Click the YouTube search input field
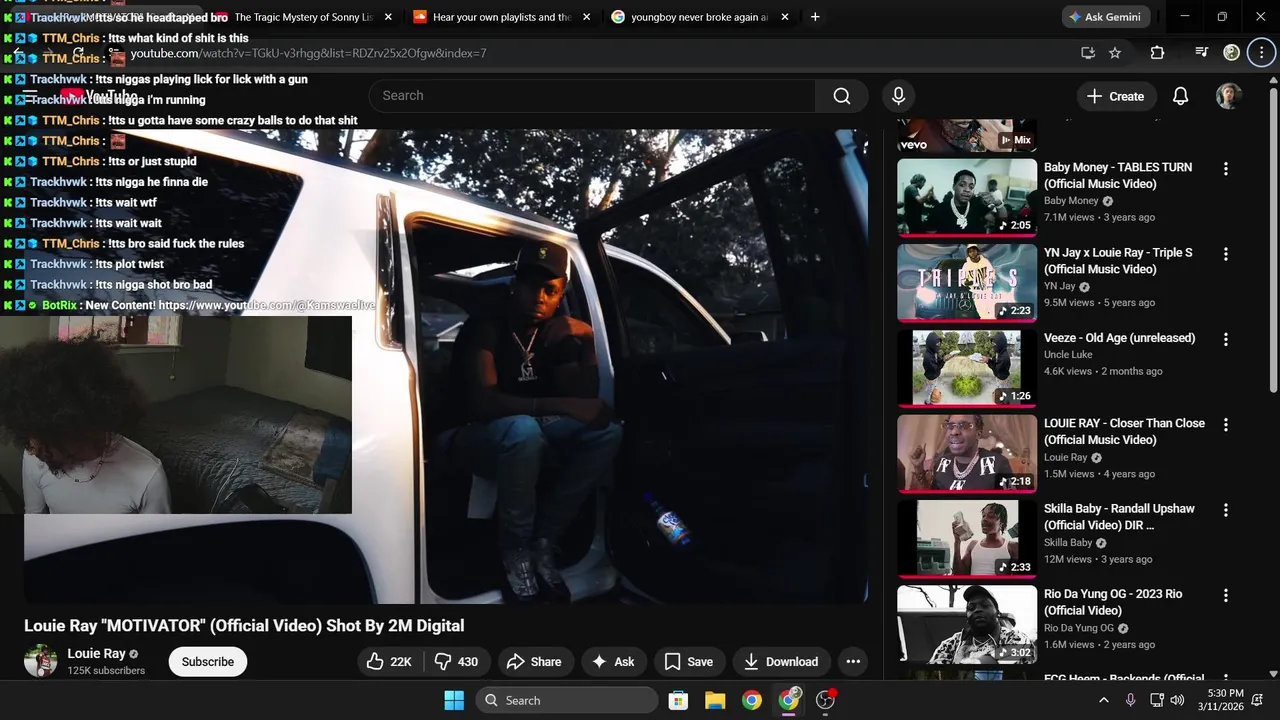This screenshot has width=1280, height=720. 592,96
